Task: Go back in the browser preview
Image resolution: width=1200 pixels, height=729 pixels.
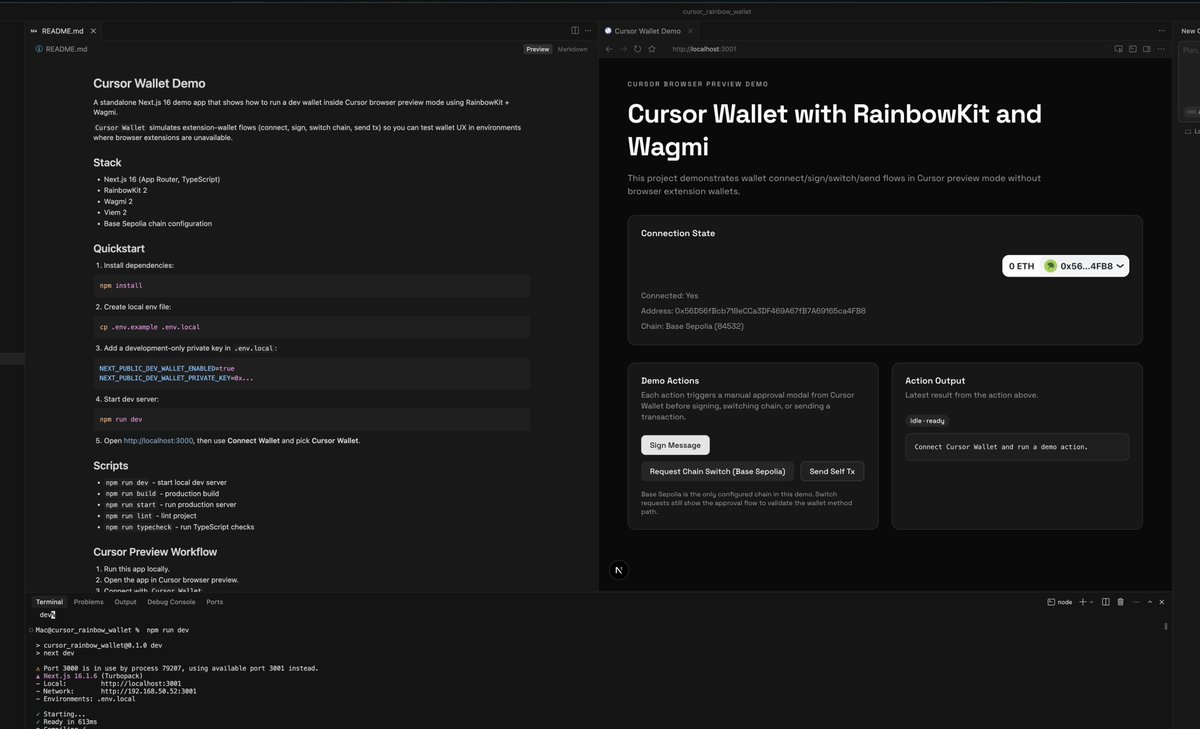Action: click(x=610, y=49)
